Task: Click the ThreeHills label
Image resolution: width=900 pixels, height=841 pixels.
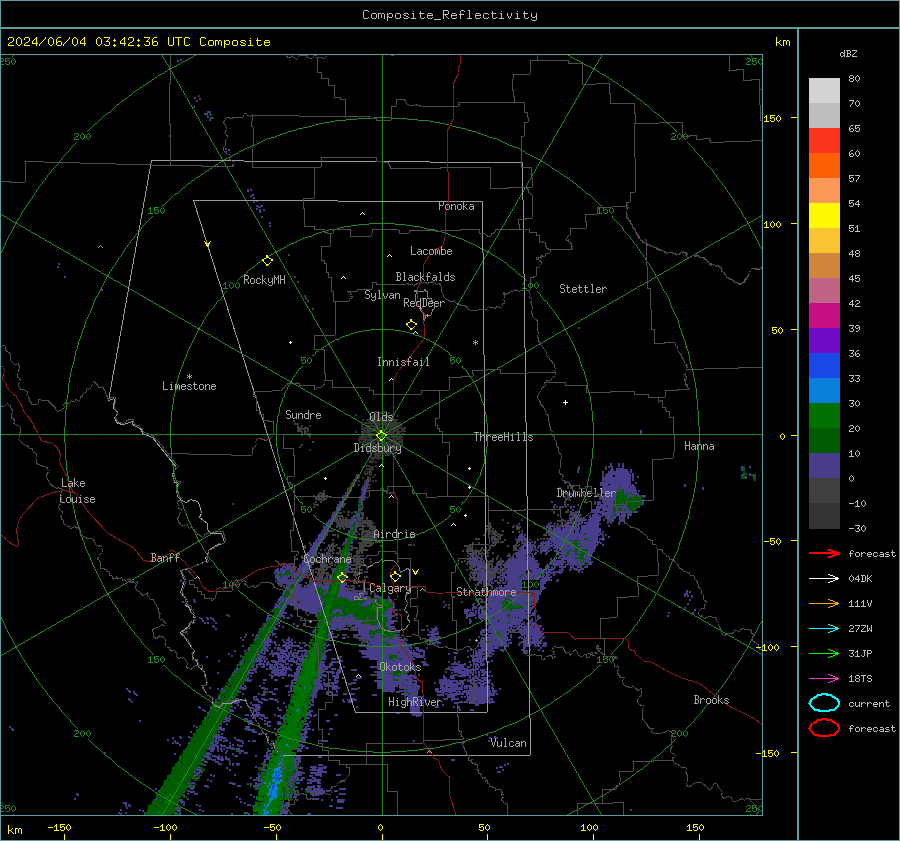Action: click(x=503, y=437)
